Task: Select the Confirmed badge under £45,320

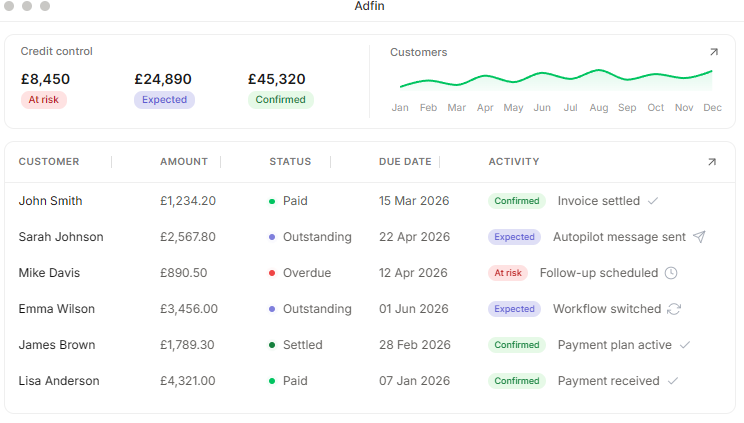Action: pyautogui.click(x=280, y=100)
